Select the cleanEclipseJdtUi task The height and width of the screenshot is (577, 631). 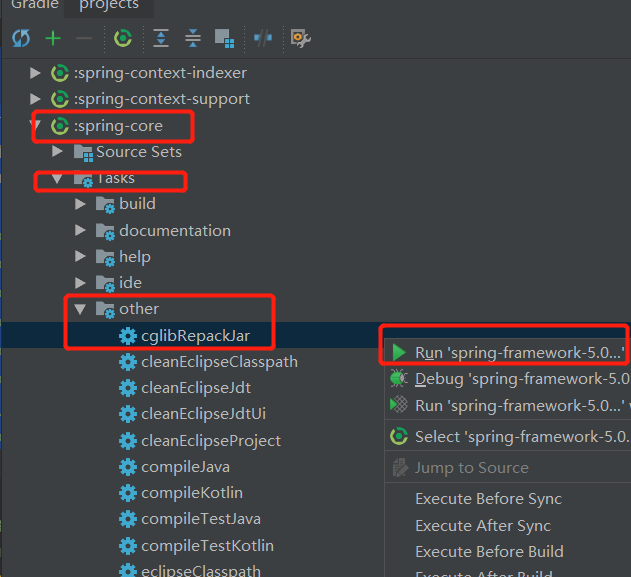pos(203,414)
